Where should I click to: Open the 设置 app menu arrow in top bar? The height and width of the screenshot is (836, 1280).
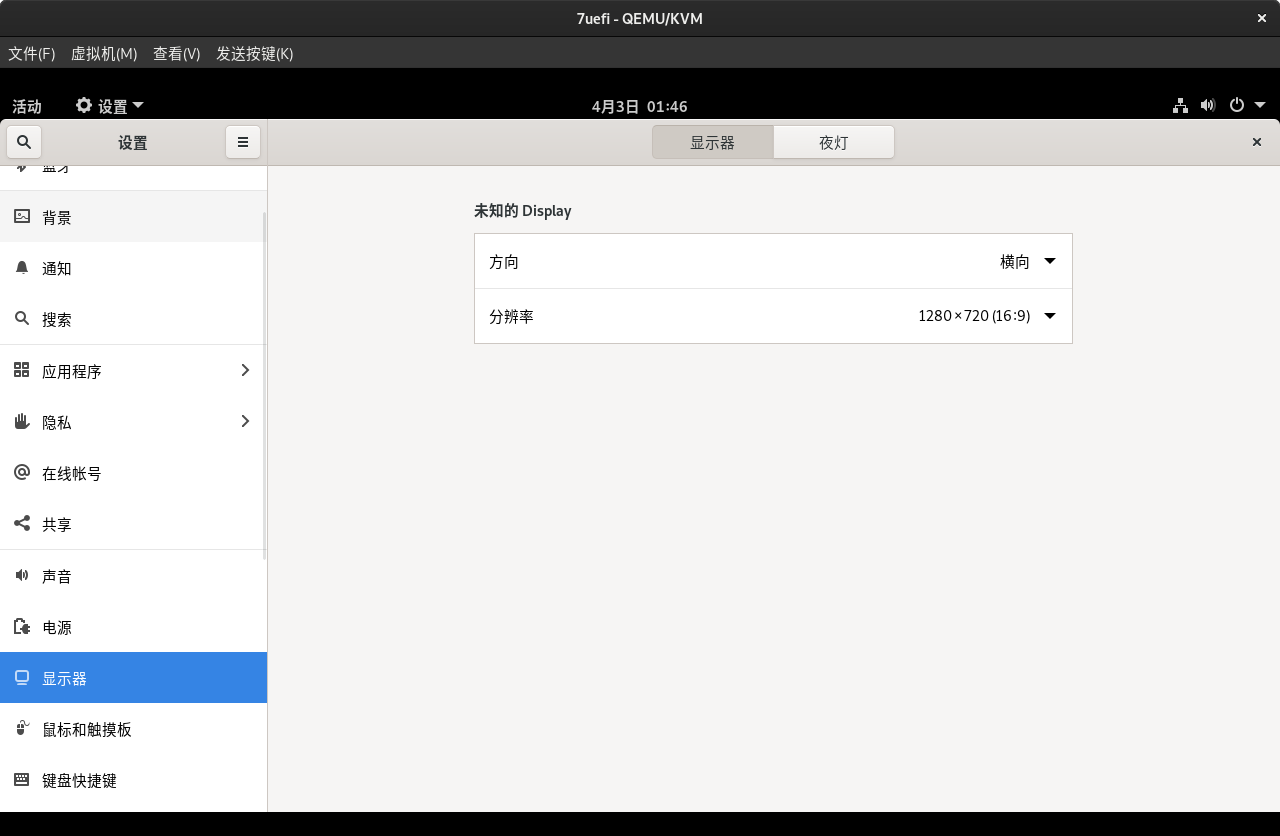138,105
